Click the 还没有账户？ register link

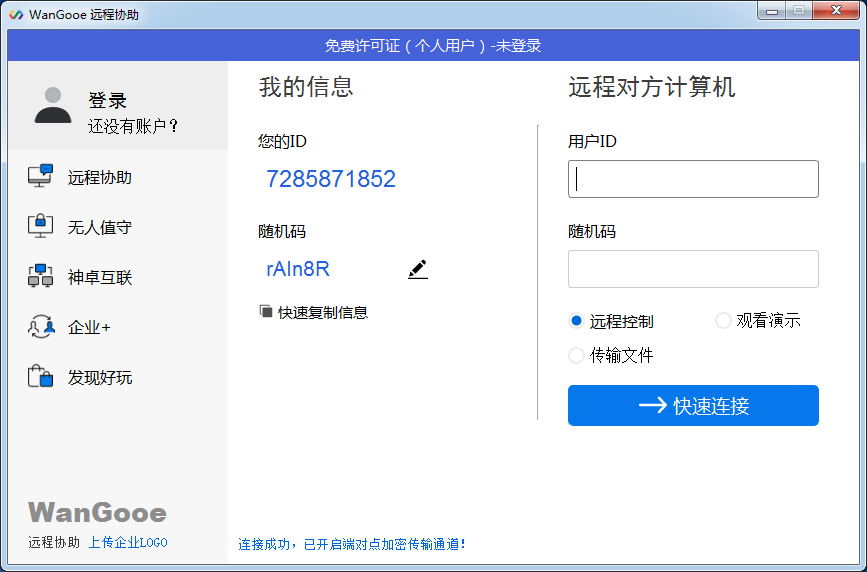pos(133,126)
